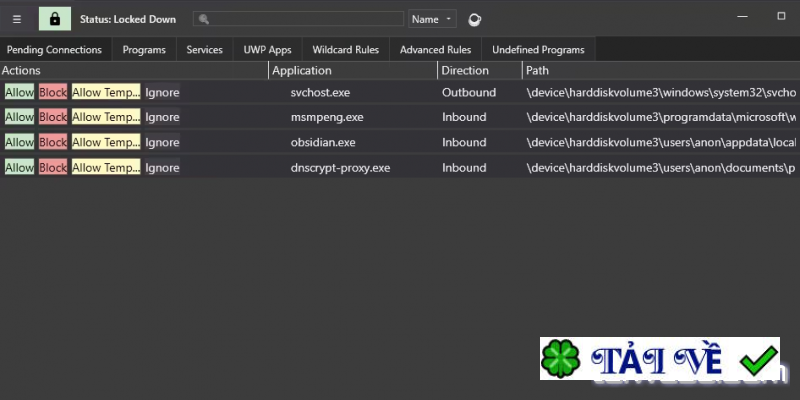Block dnscrypt-proxy.exe connection

coord(53,167)
